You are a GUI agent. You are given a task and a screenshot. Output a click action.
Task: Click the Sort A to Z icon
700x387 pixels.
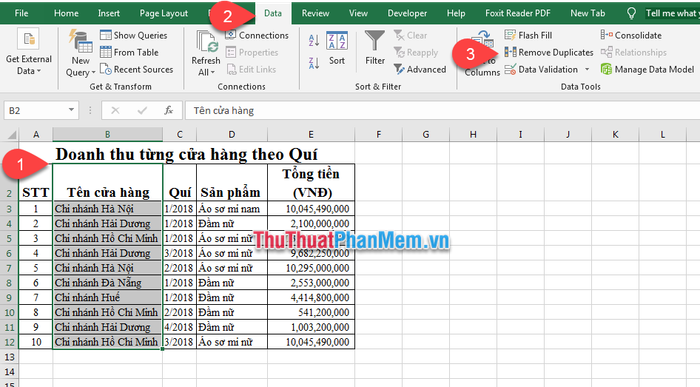(314, 41)
